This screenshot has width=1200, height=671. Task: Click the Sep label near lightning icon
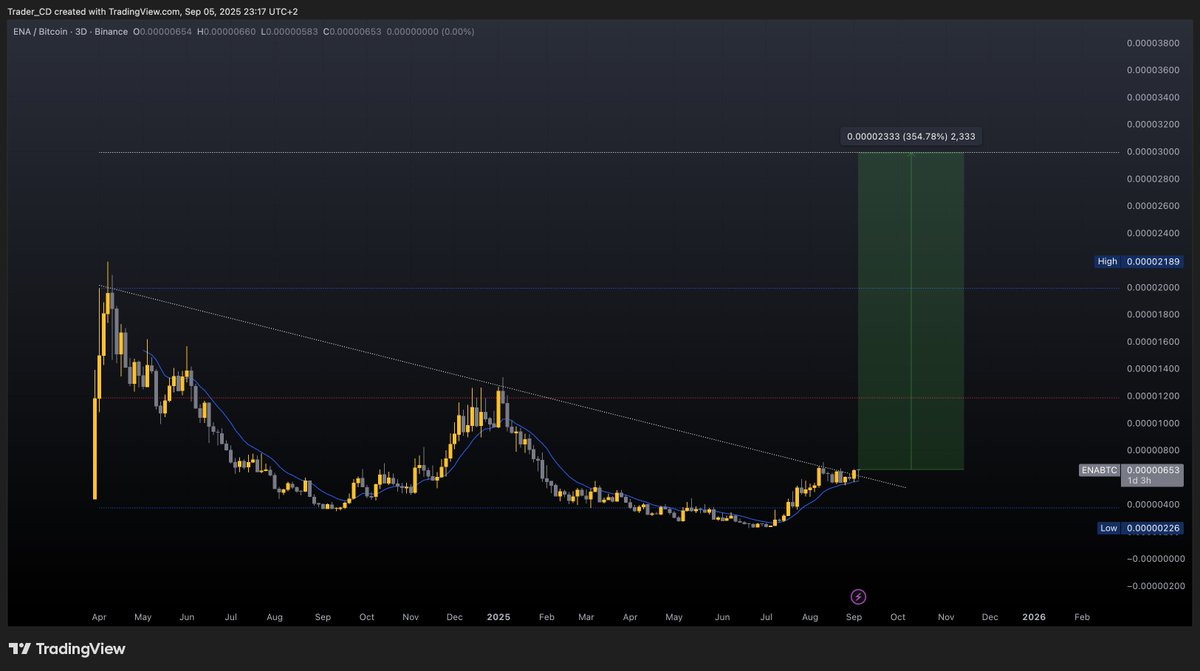855,617
